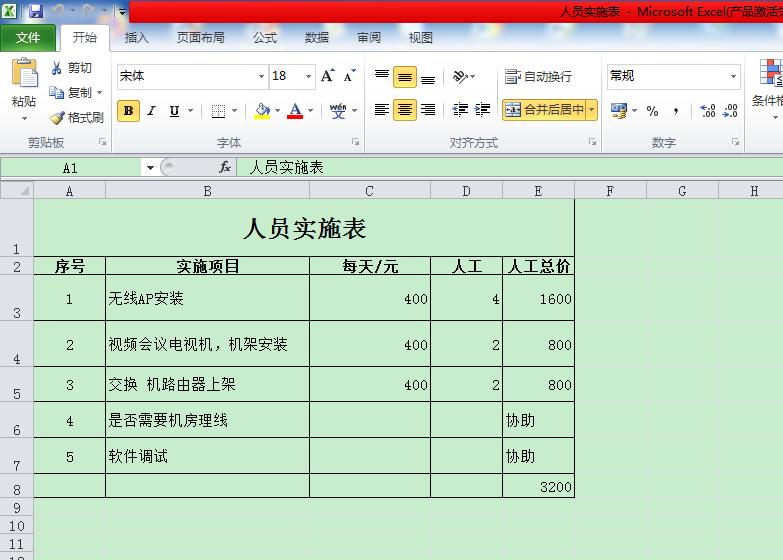
Task: Click the Copy icon
Action: (x=56, y=92)
